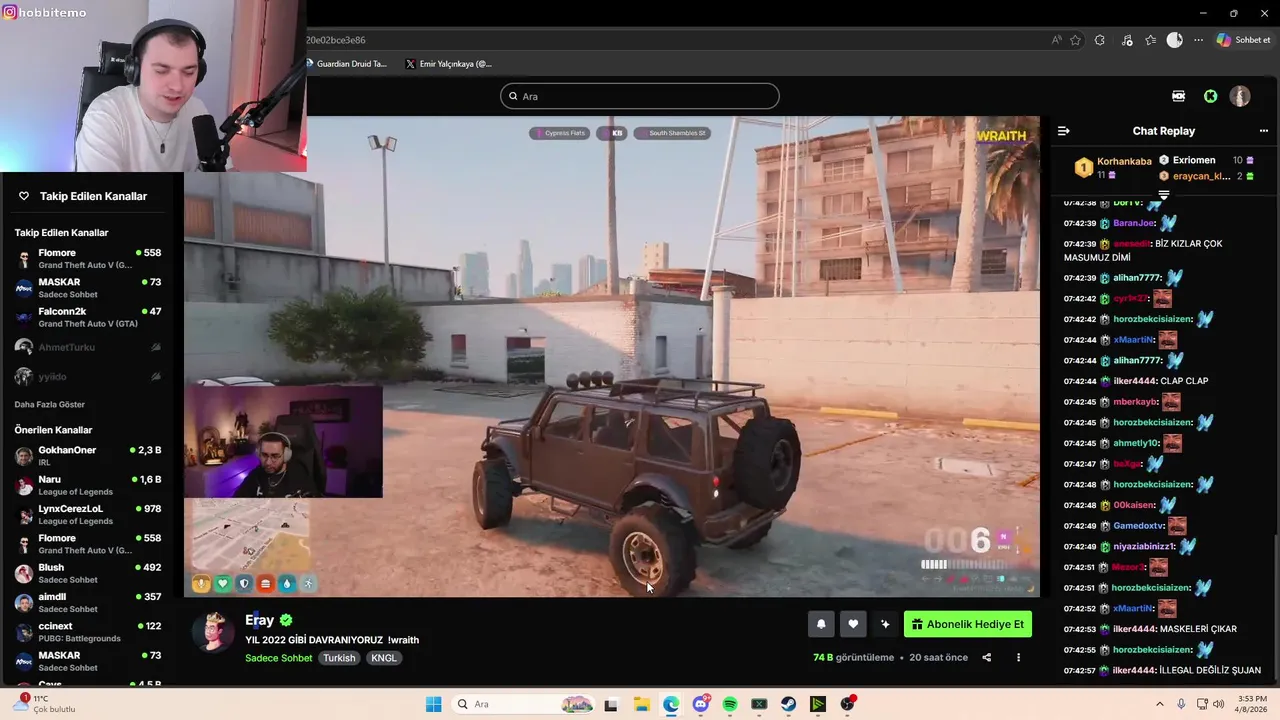Viewport: 1280px width, 720px height.
Task: Open OBS Studio from the taskbar
Action: [x=848, y=704]
